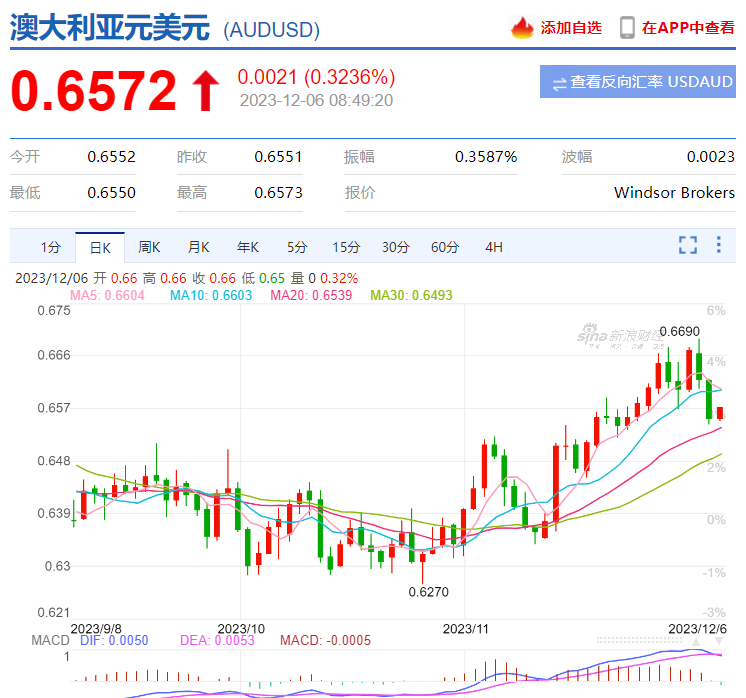
Task: Select the 日K daily candlestick tab
Action: 100,247
